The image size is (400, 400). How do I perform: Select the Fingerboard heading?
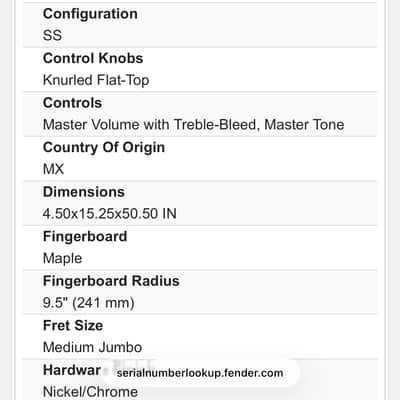coord(85,237)
